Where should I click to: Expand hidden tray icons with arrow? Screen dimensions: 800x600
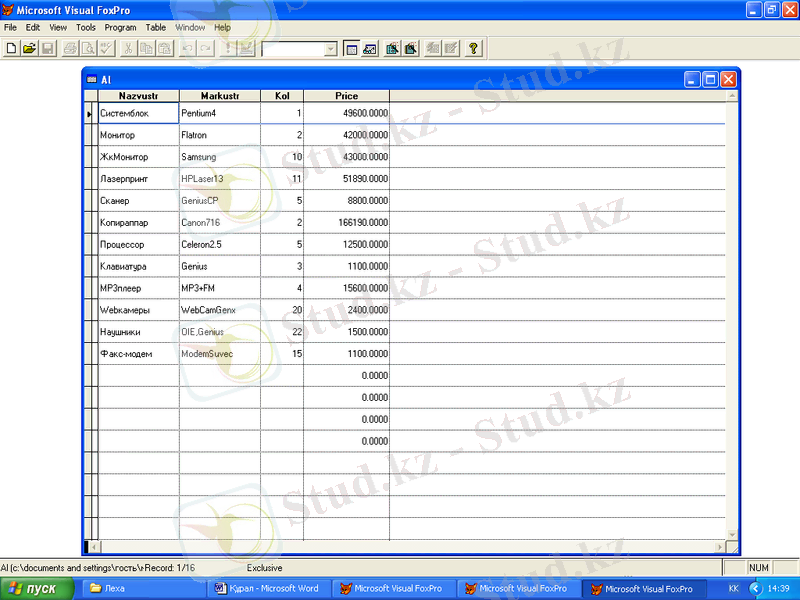[755, 589]
